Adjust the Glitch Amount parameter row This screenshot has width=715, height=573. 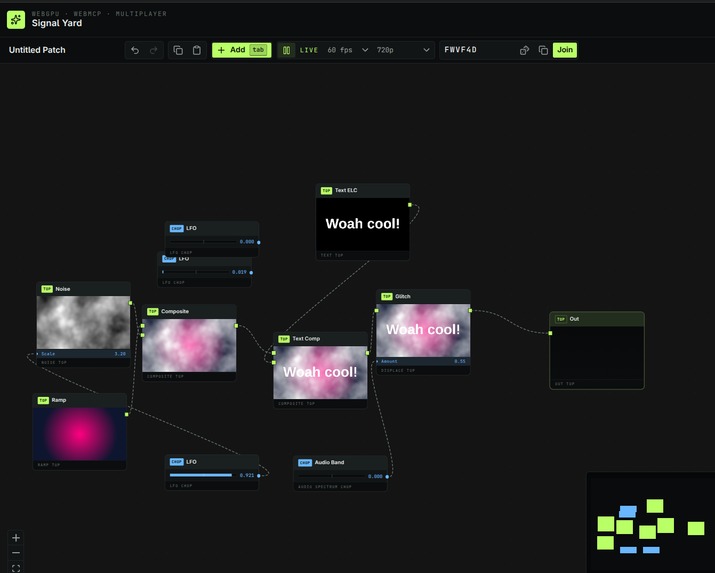coord(423,361)
